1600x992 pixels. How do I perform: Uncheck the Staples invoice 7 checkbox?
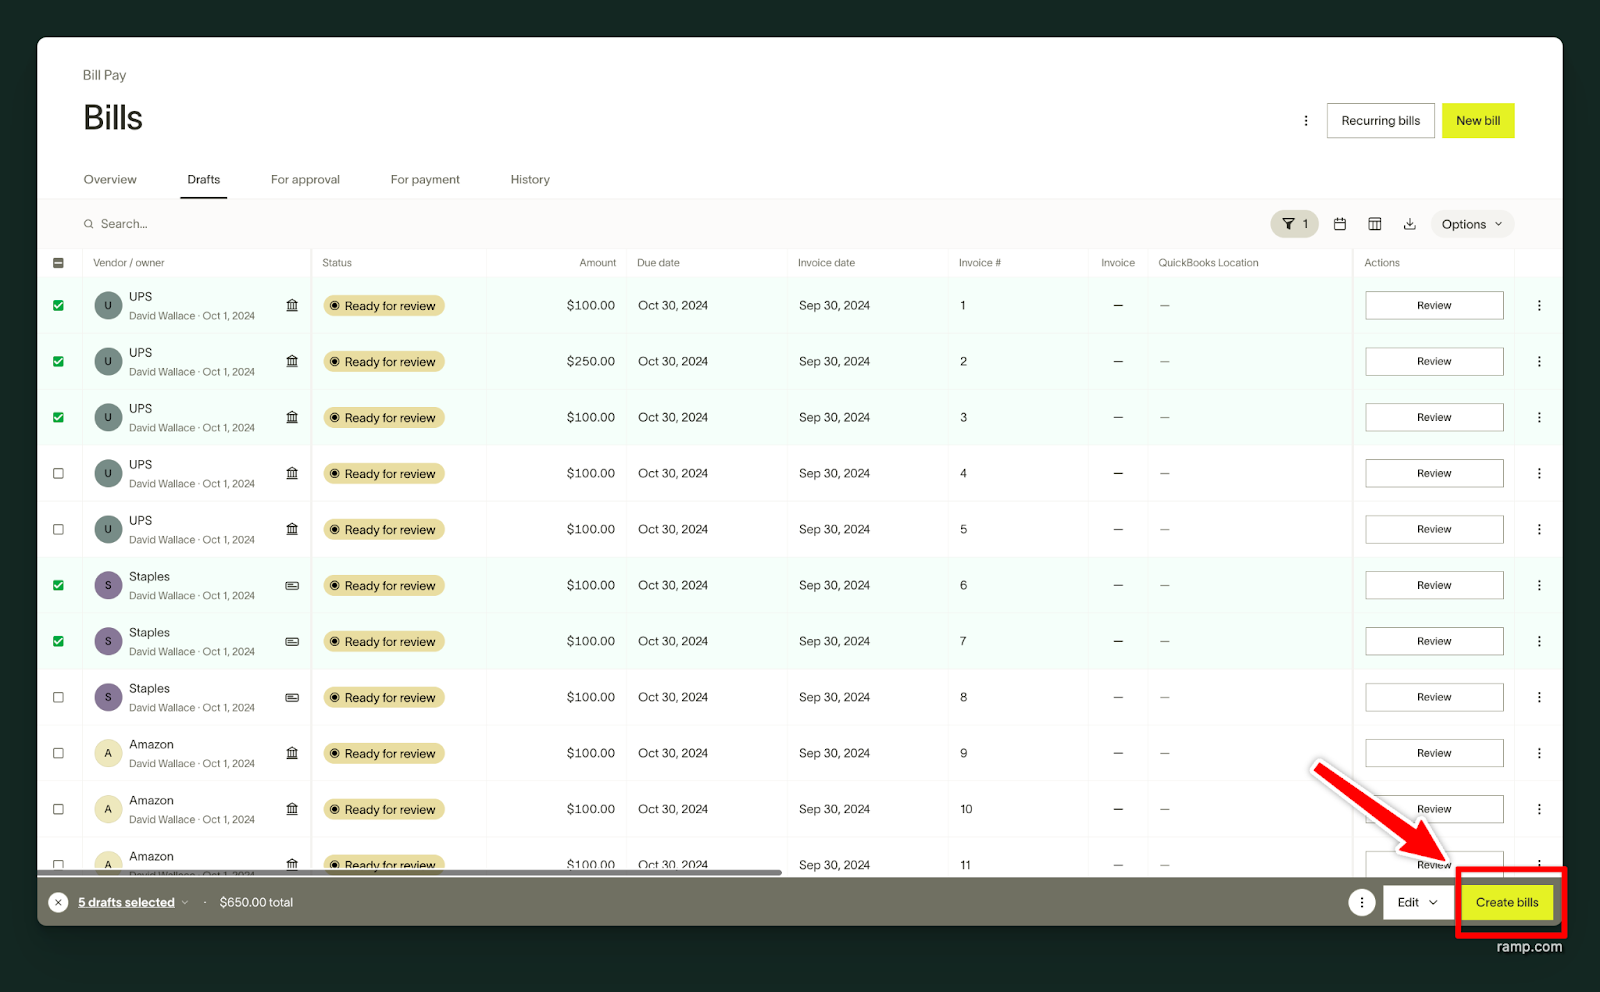[x=58, y=642]
